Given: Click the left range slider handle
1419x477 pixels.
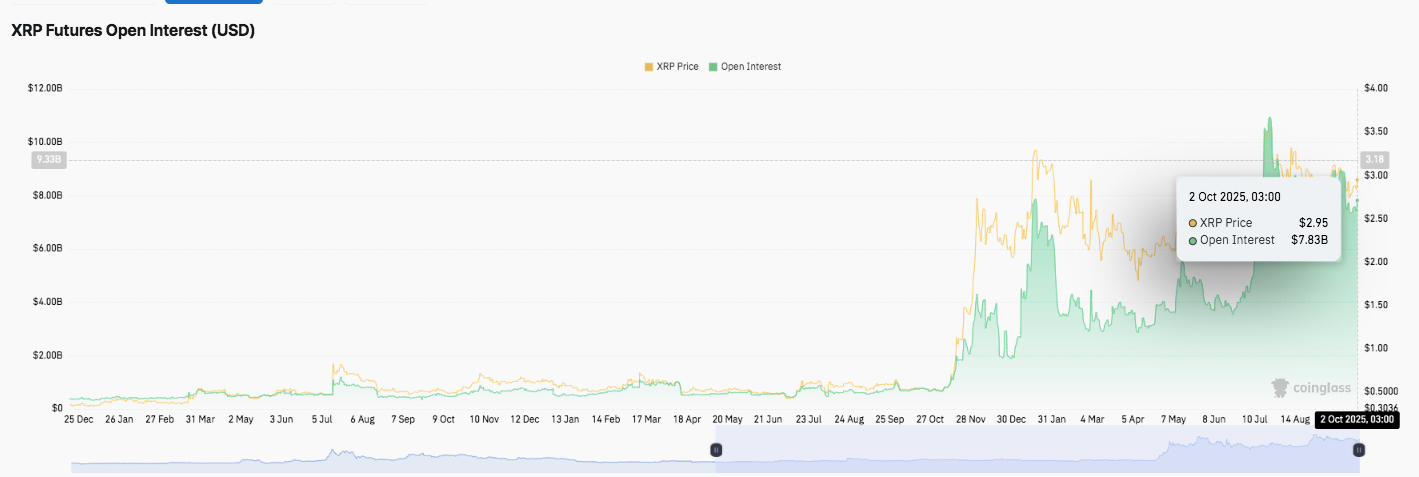Looking at the screenshot, I should pos(716,450).
